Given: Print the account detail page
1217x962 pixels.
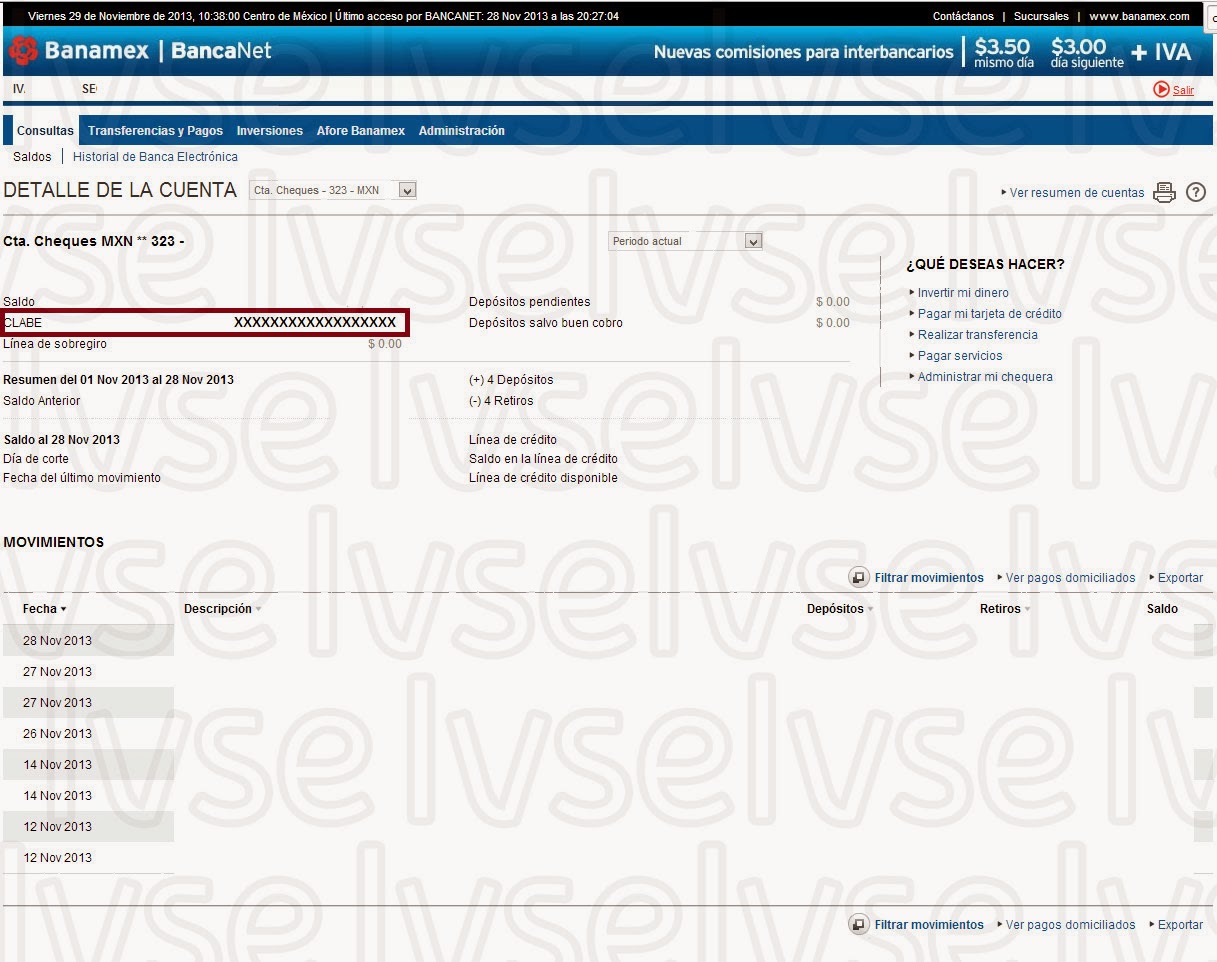Looking at the screenshot, I should (x=1164, y=193).
